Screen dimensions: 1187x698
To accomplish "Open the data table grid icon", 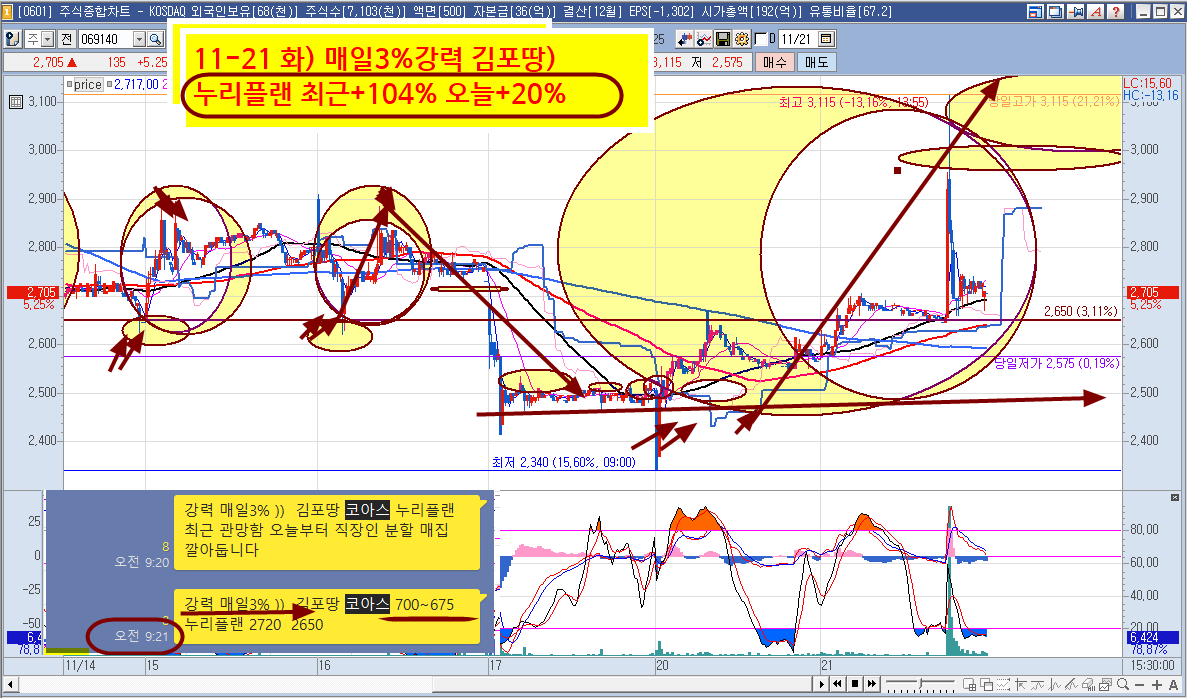I will pos(15,102).
